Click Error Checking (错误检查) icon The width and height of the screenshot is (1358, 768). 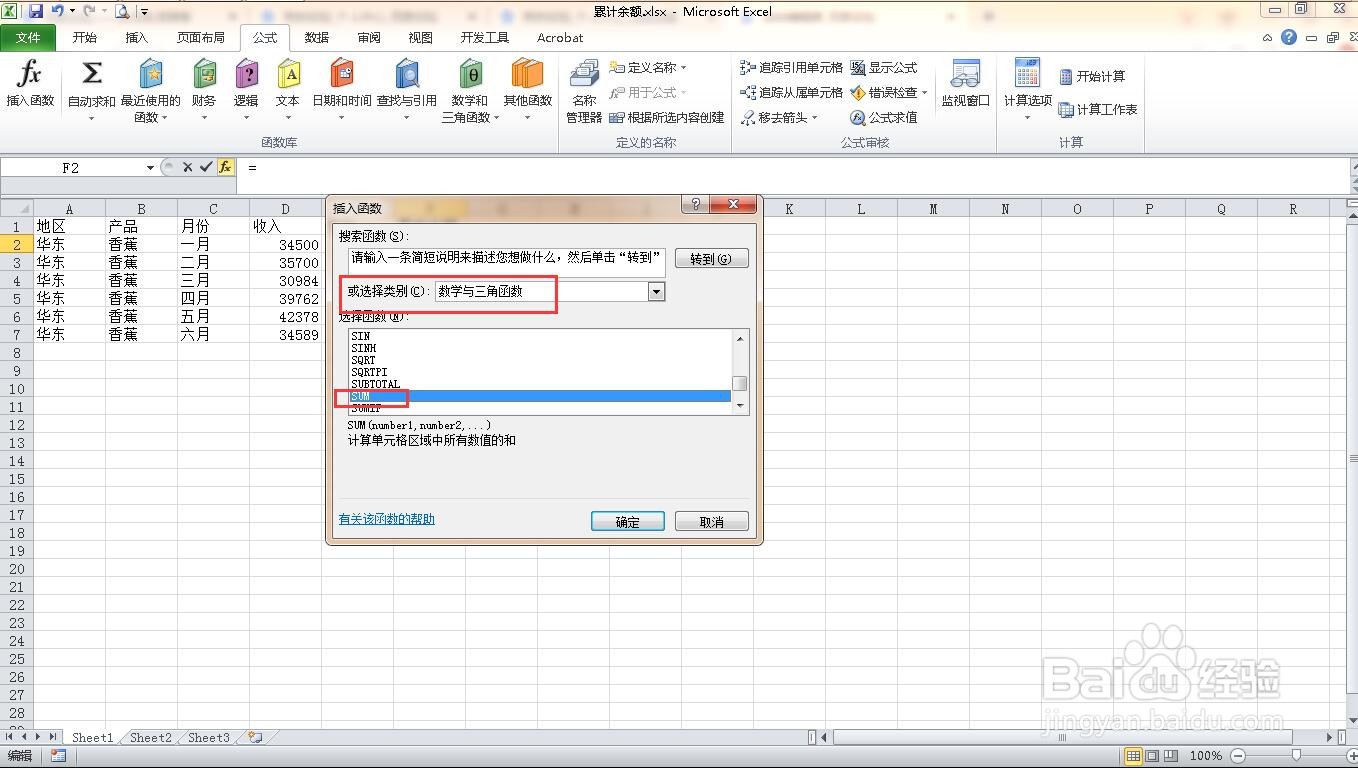[x=858, y=92]
